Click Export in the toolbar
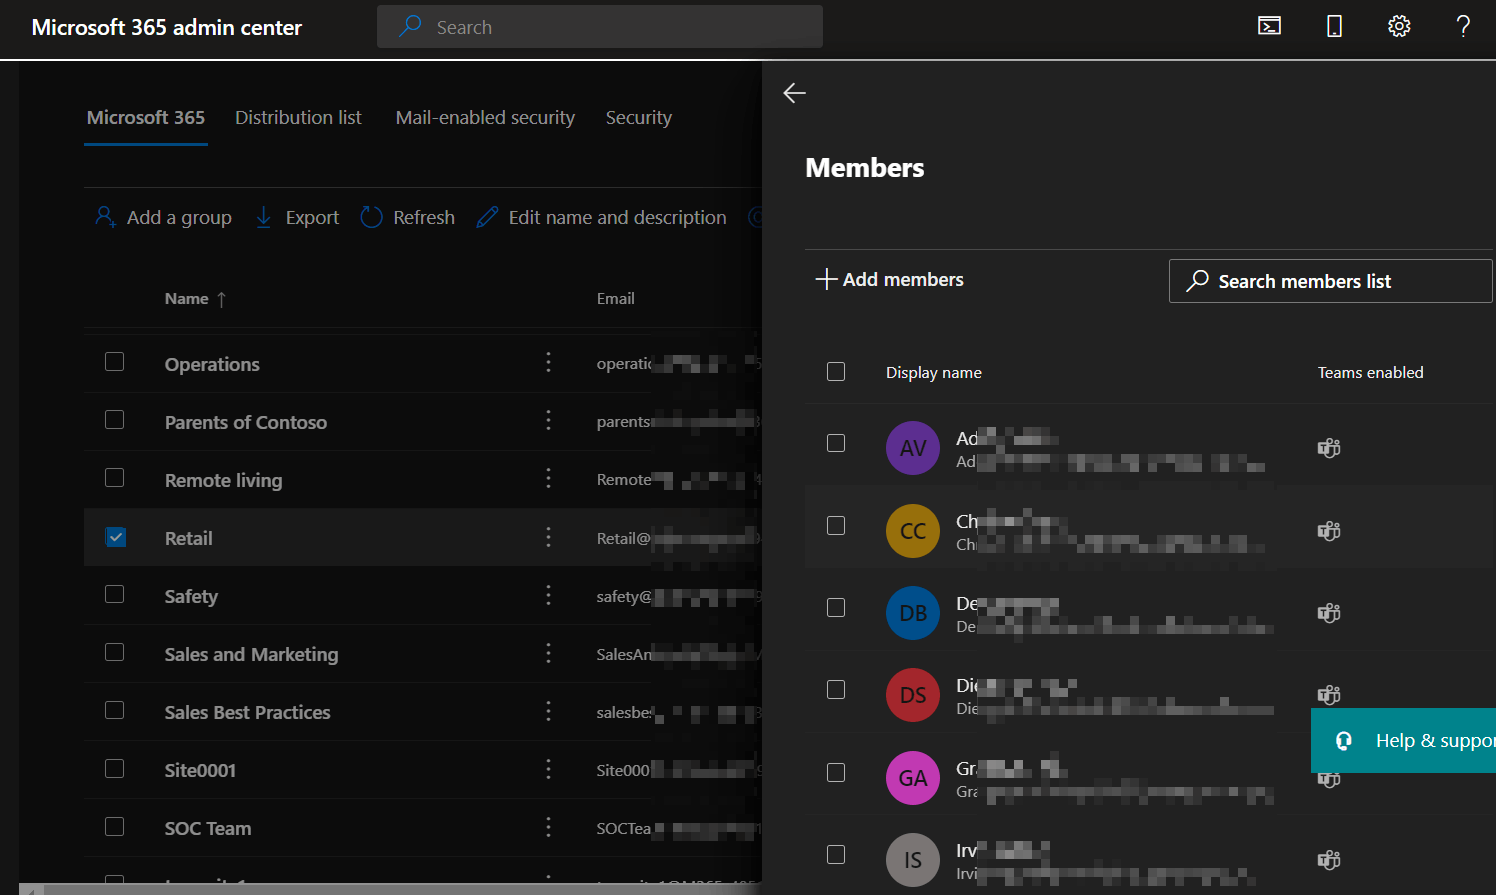This screenshot has height=895, width=1496. 297,217
